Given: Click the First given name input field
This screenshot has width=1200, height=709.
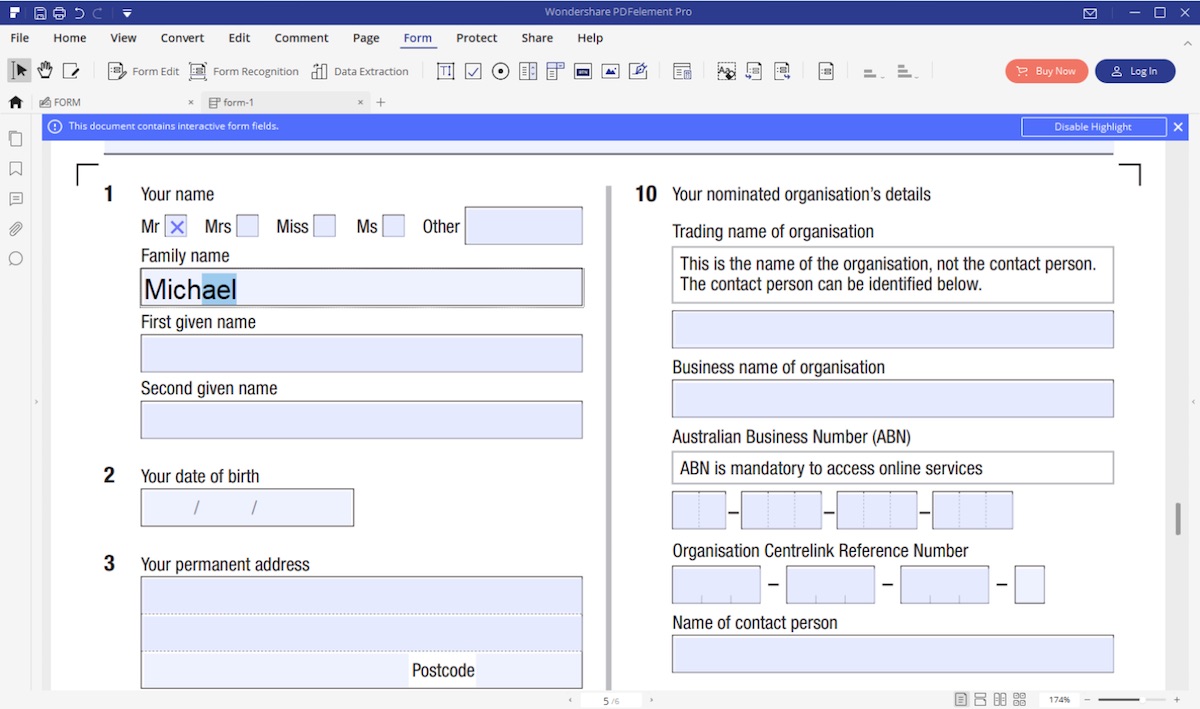Looking at the screenshot, I should click(361, 353).
